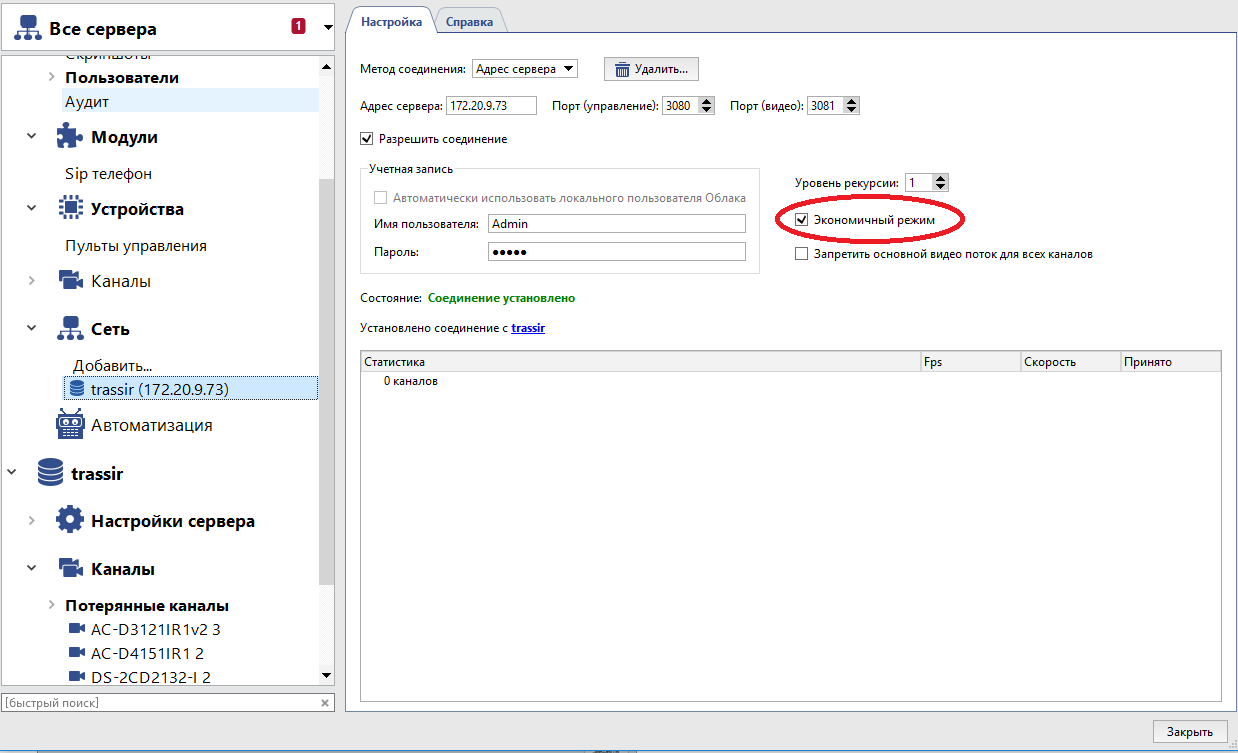Expand the Потерянные каналы node
Screen dimensions: 1238x753
click(x=51, y=605)
